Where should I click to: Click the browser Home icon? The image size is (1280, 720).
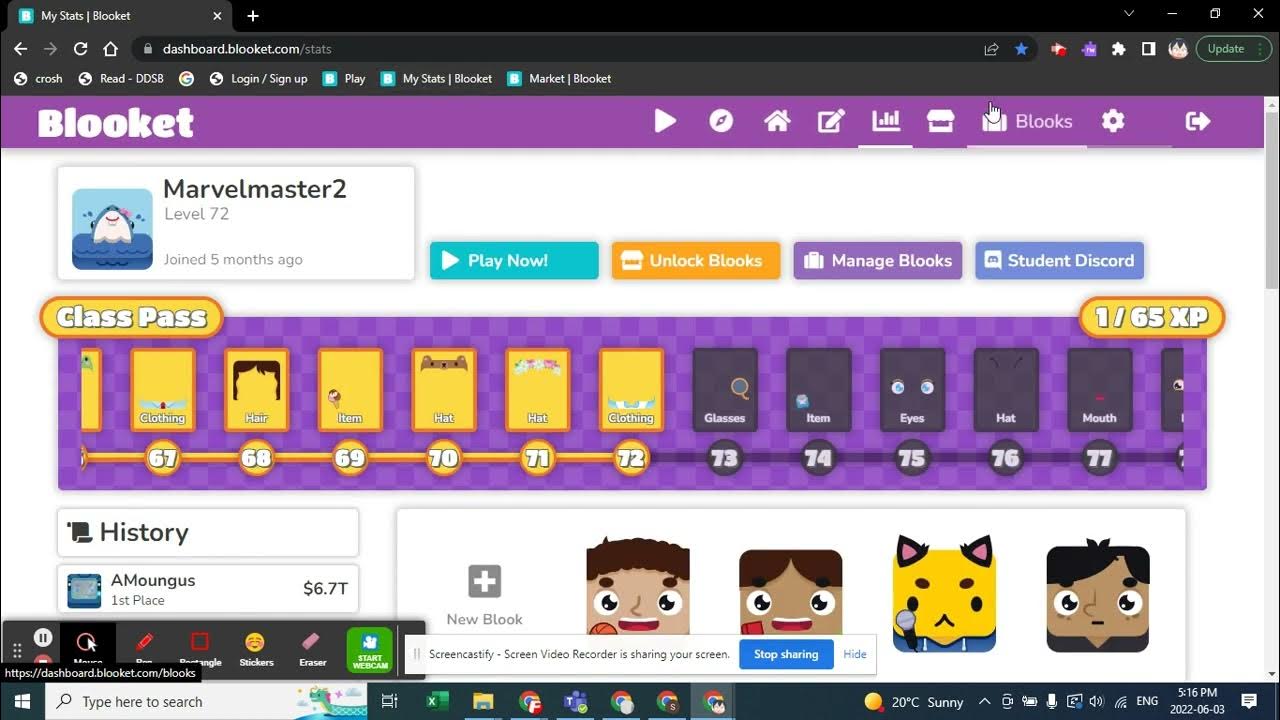[110, 48]
